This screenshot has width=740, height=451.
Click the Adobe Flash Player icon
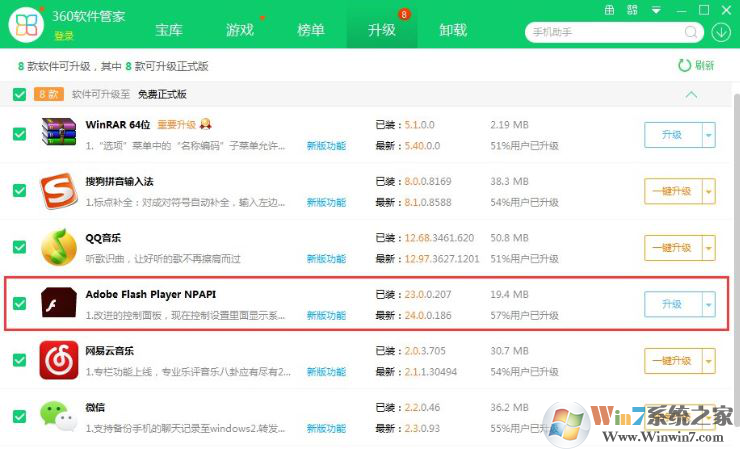pyautogui.click(x=59, y=303)
